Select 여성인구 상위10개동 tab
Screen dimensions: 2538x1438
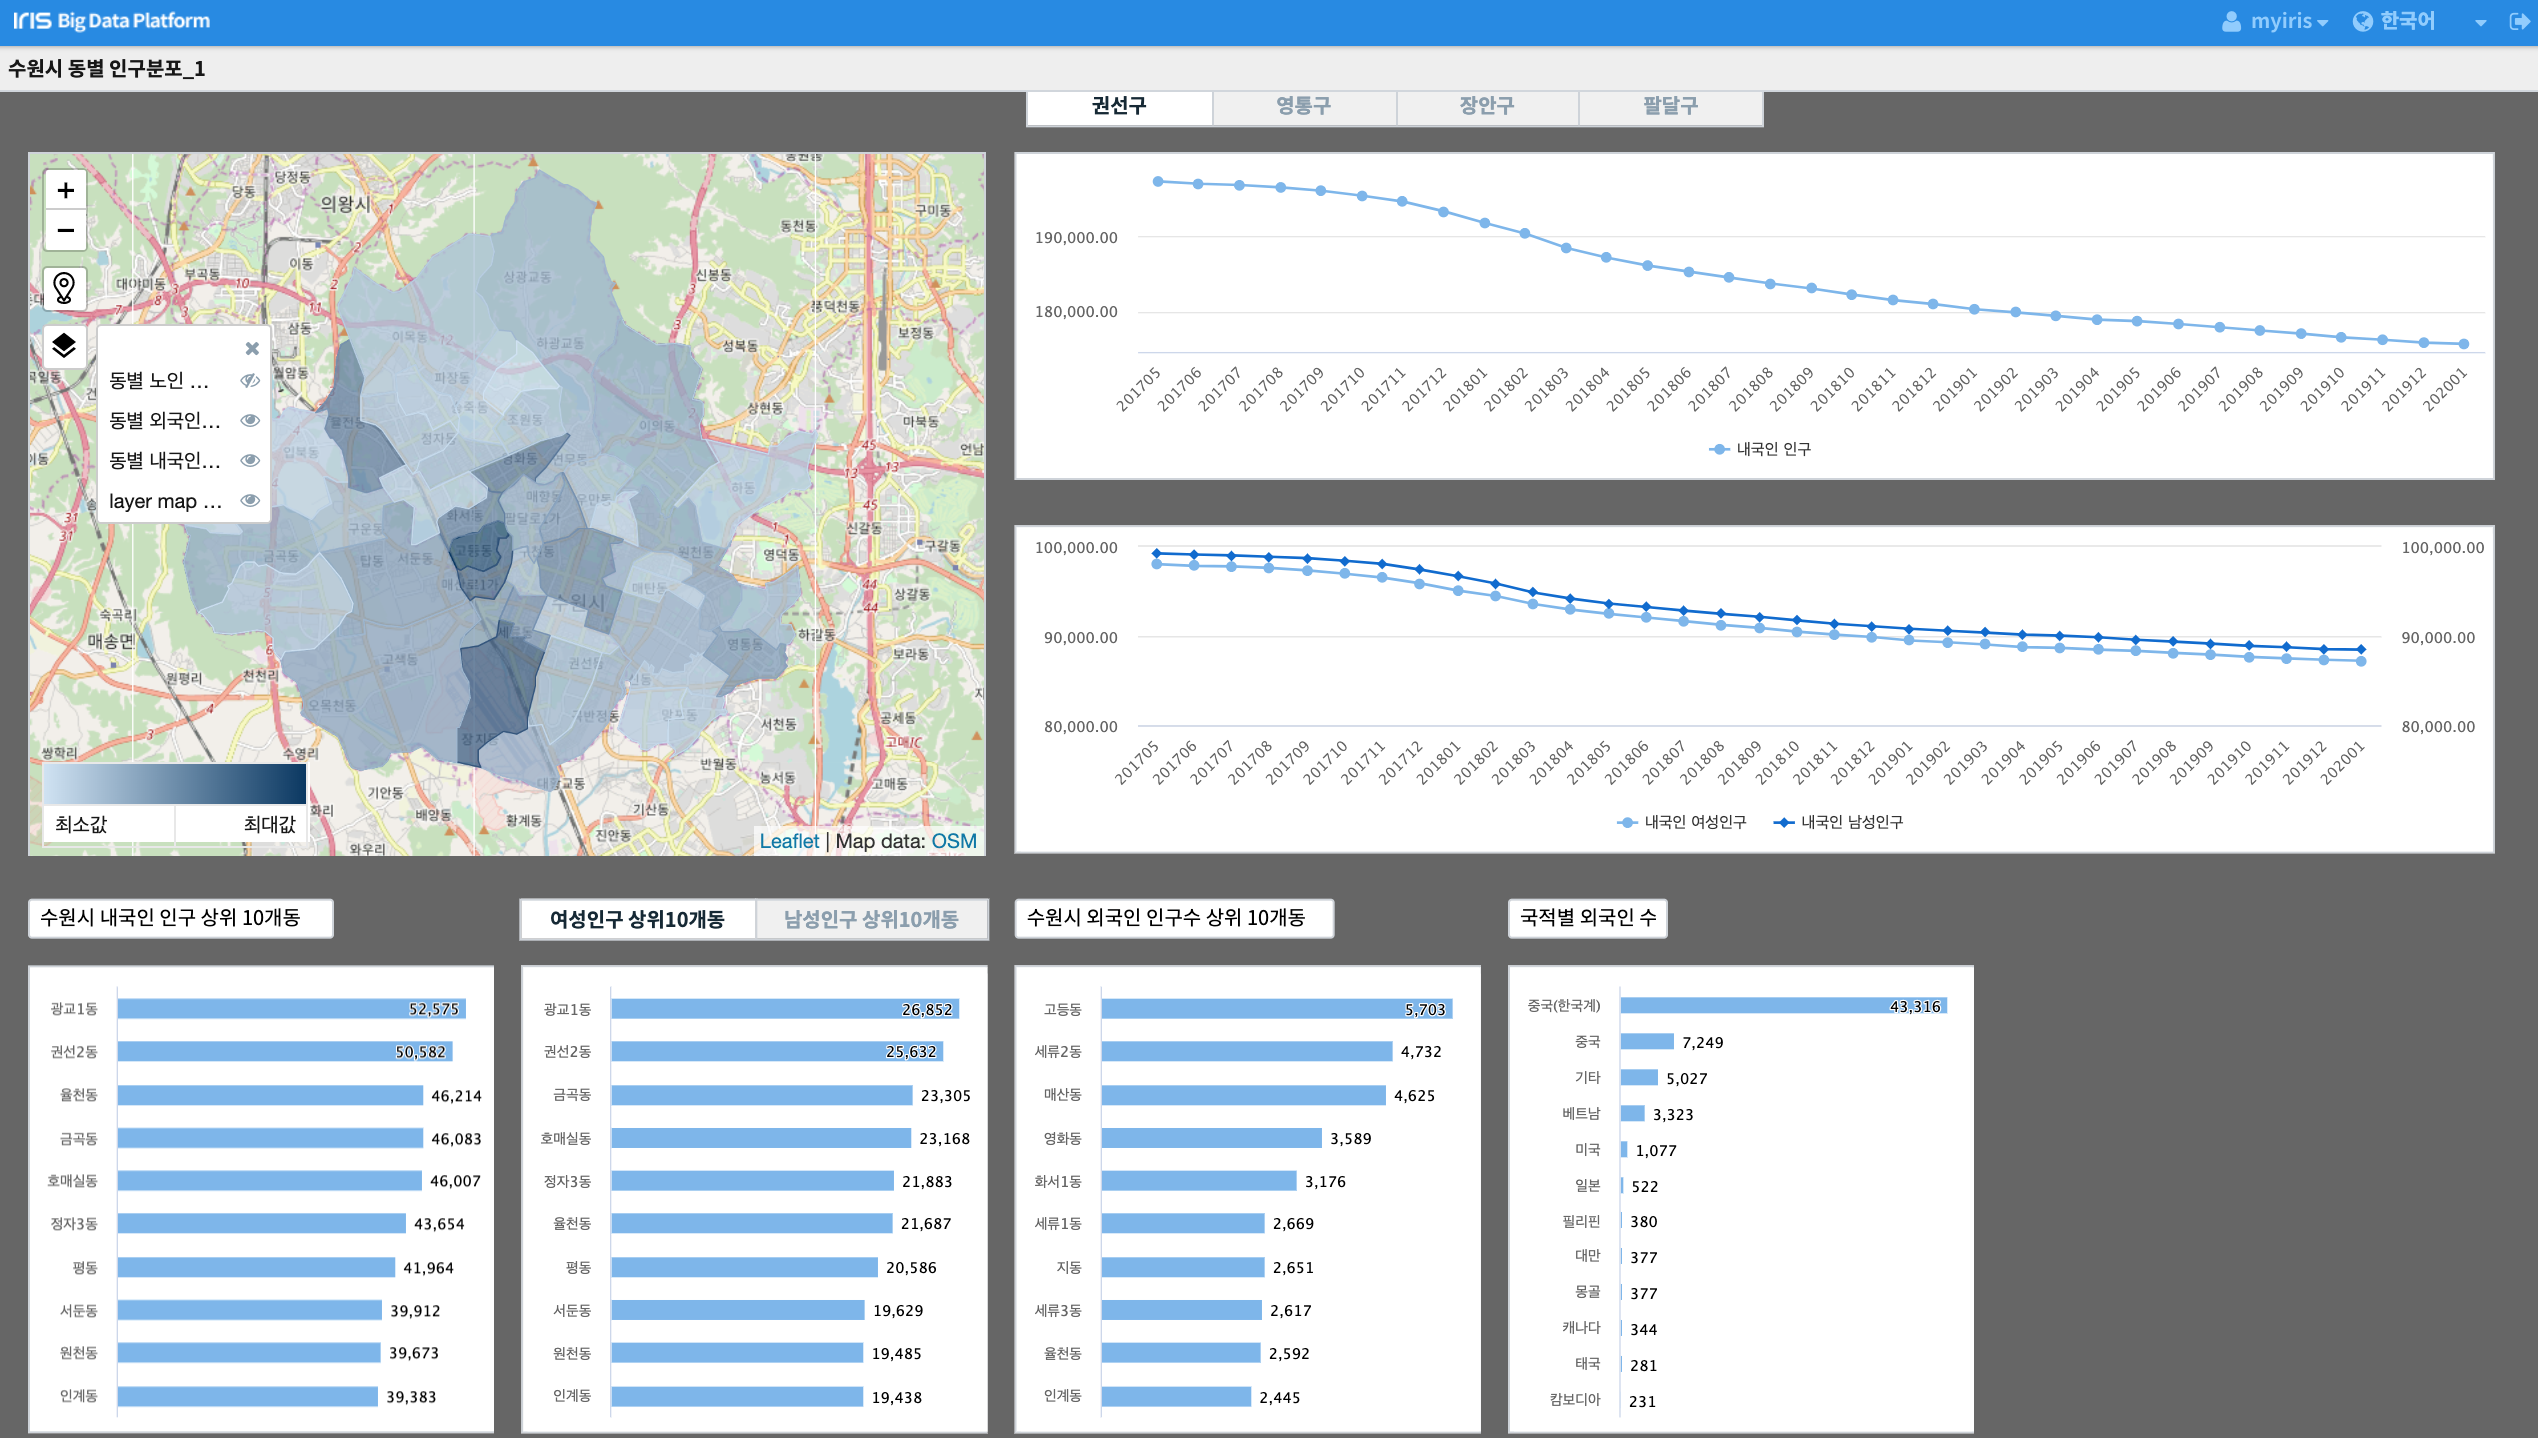(x=637, y=919)
